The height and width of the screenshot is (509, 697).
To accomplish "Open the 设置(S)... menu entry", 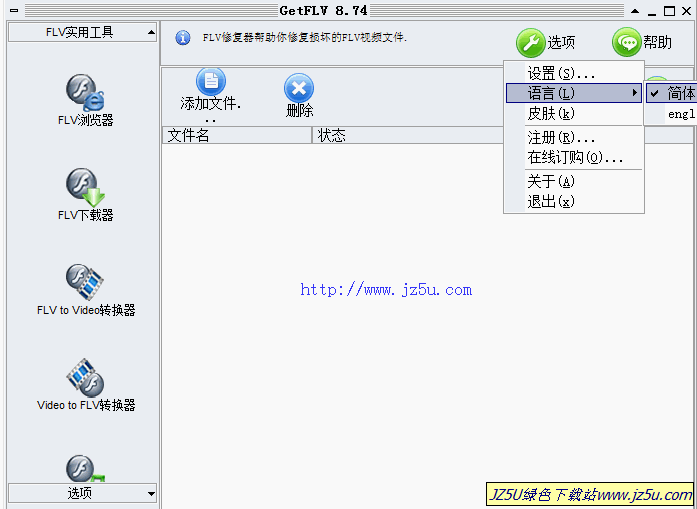I will (x=574, y=73).
